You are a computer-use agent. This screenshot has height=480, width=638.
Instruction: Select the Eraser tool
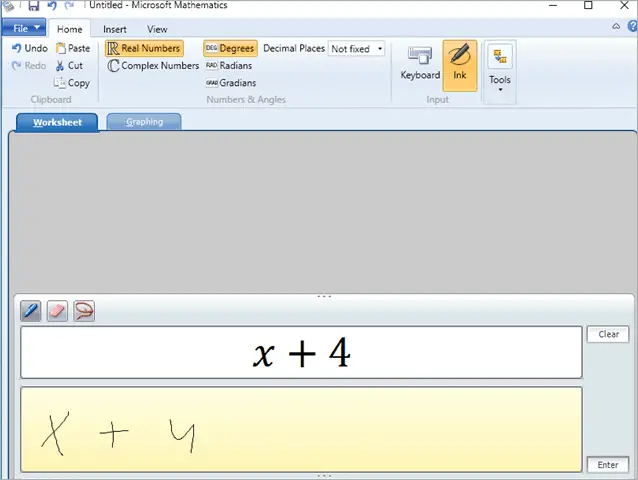[57, 311]
